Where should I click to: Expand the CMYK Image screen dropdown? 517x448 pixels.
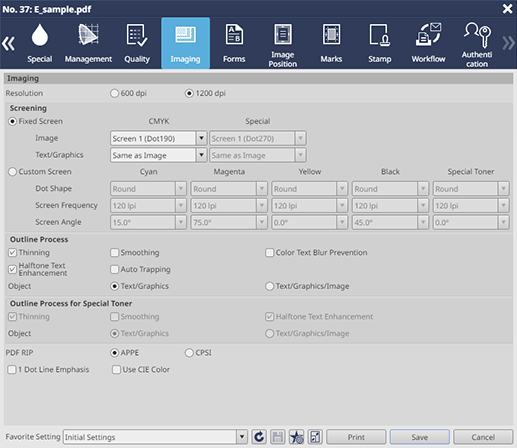point(201,138)
